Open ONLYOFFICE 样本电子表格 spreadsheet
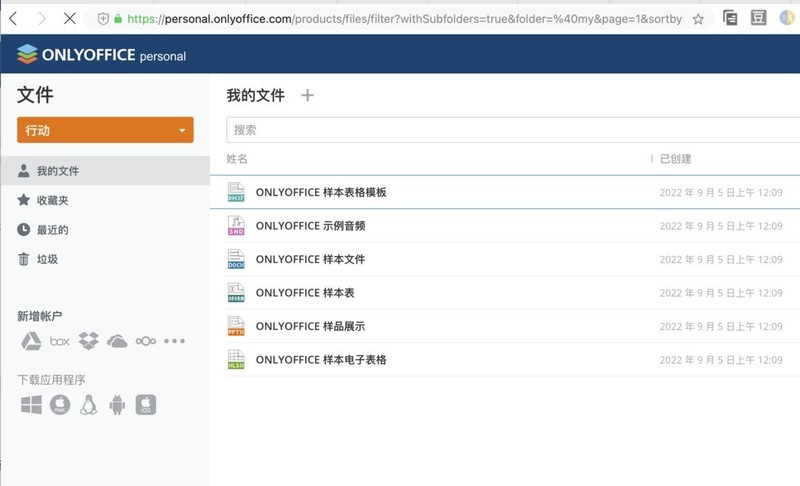This screenshot has width=800, height=486. pyautogui.click(x=321, y=360)
